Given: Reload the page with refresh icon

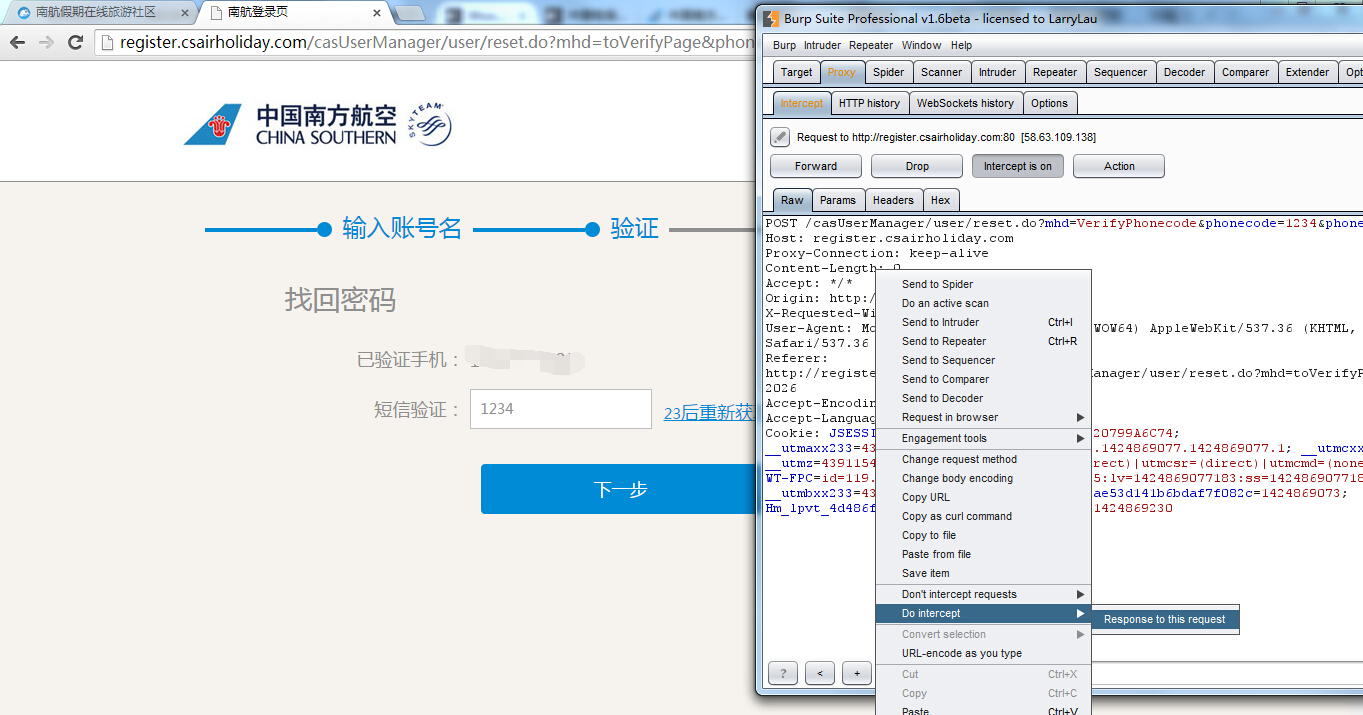Looking at the screenshot, I should click(x=75, y=42).
